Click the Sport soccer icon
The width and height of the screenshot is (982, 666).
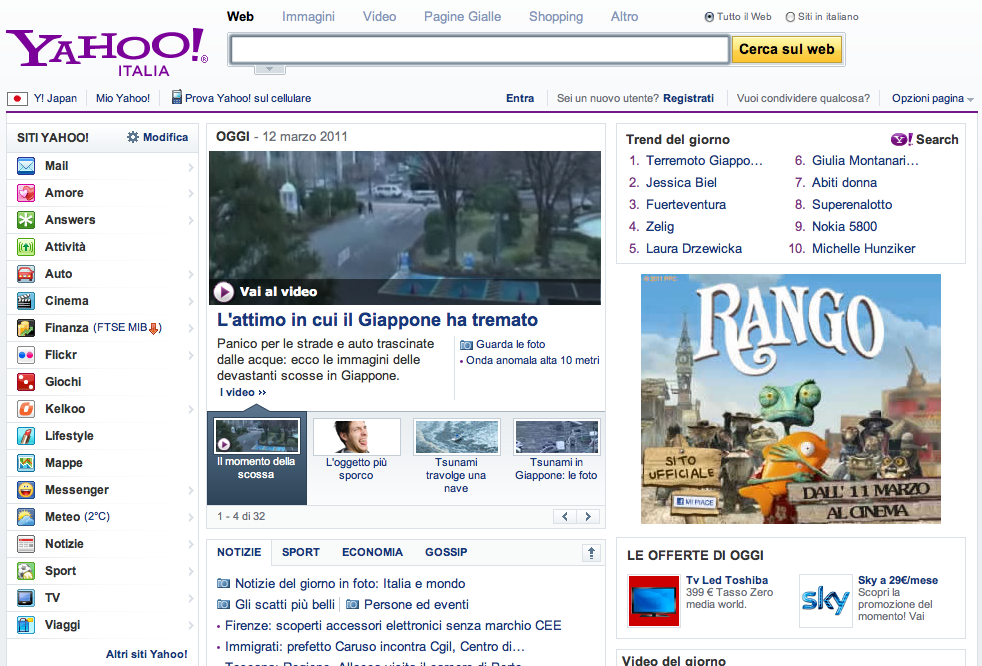[x=26, y=571]
